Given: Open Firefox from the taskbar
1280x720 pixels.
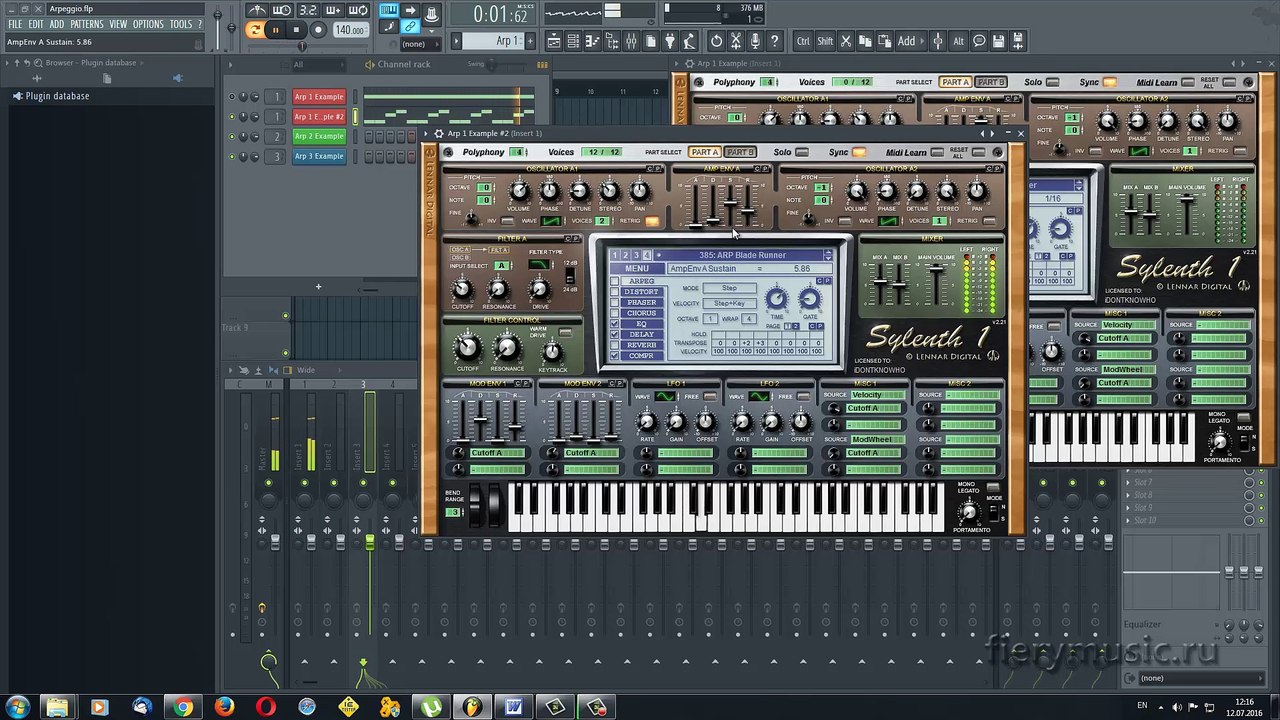Looking at the screenshot, I should [x=224, y=707].
